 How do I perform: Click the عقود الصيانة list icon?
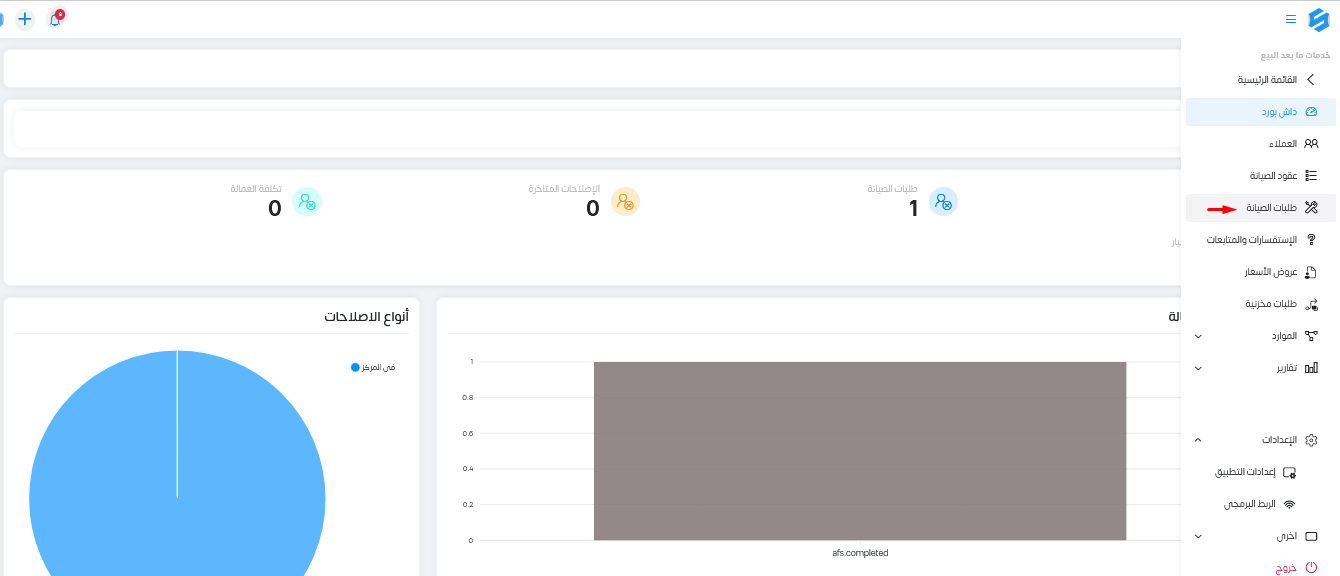pos(1311,176)
